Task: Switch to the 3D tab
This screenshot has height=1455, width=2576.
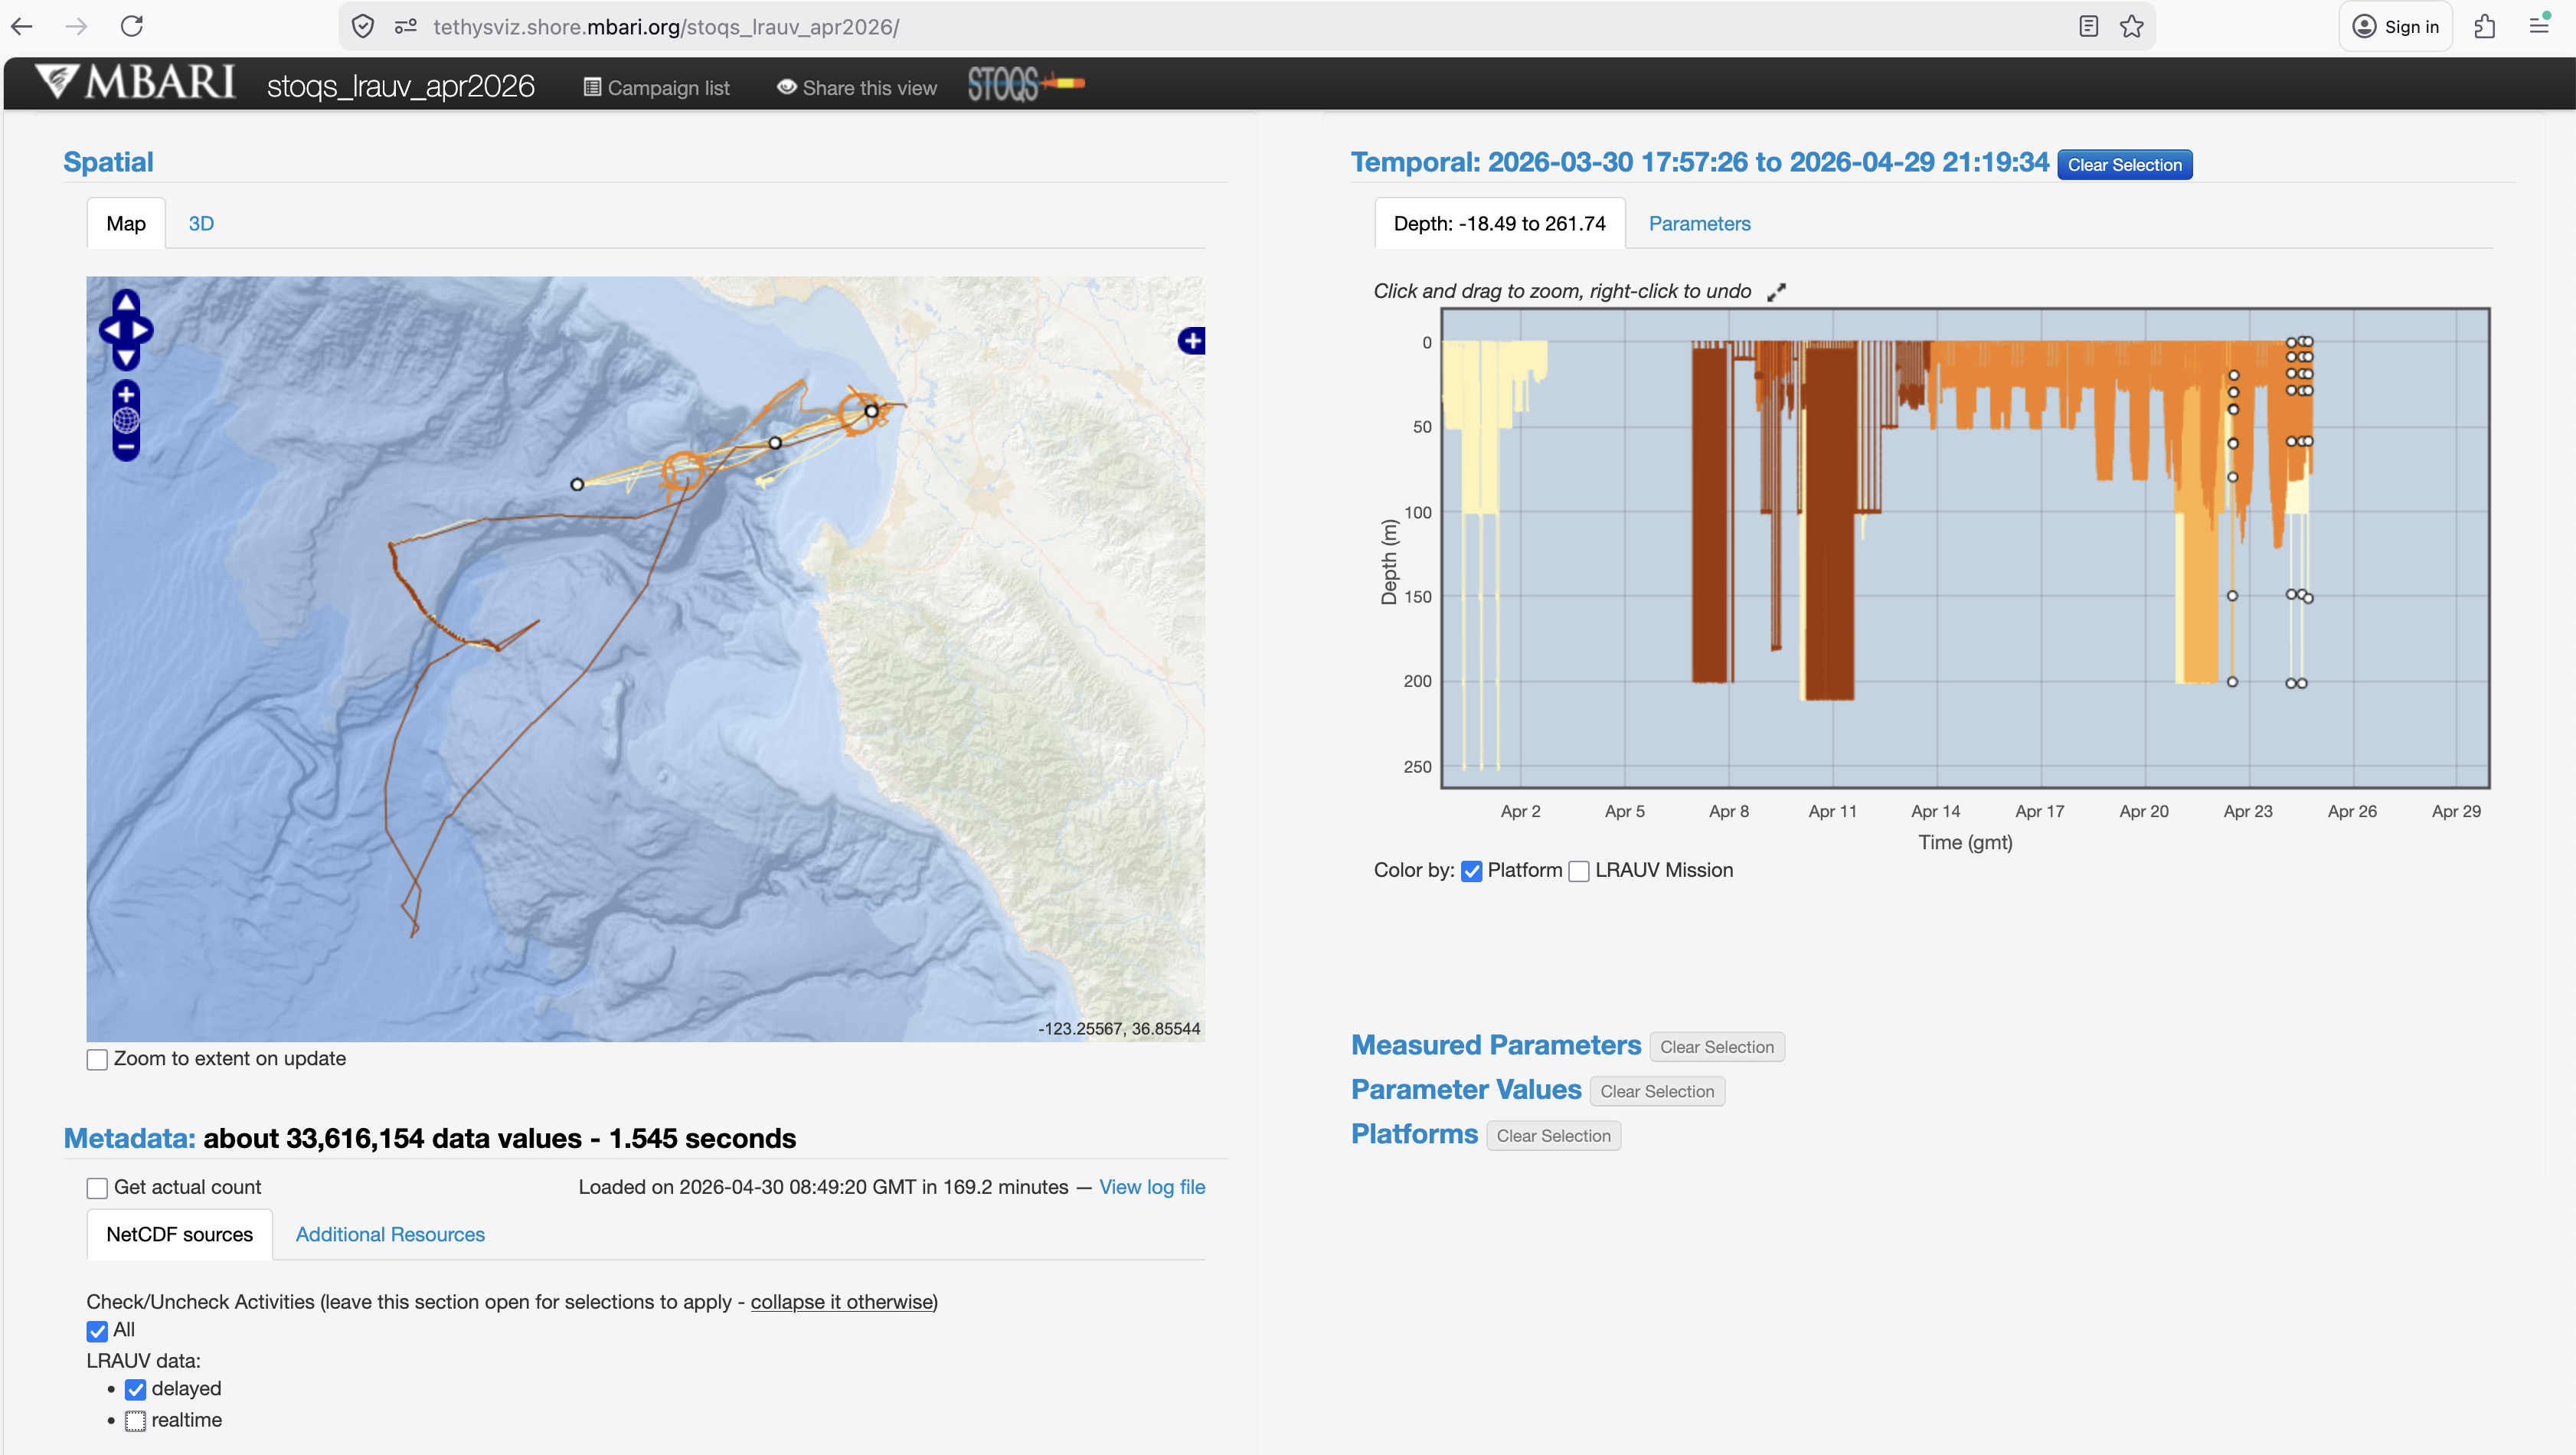Action: click(201, 224)
